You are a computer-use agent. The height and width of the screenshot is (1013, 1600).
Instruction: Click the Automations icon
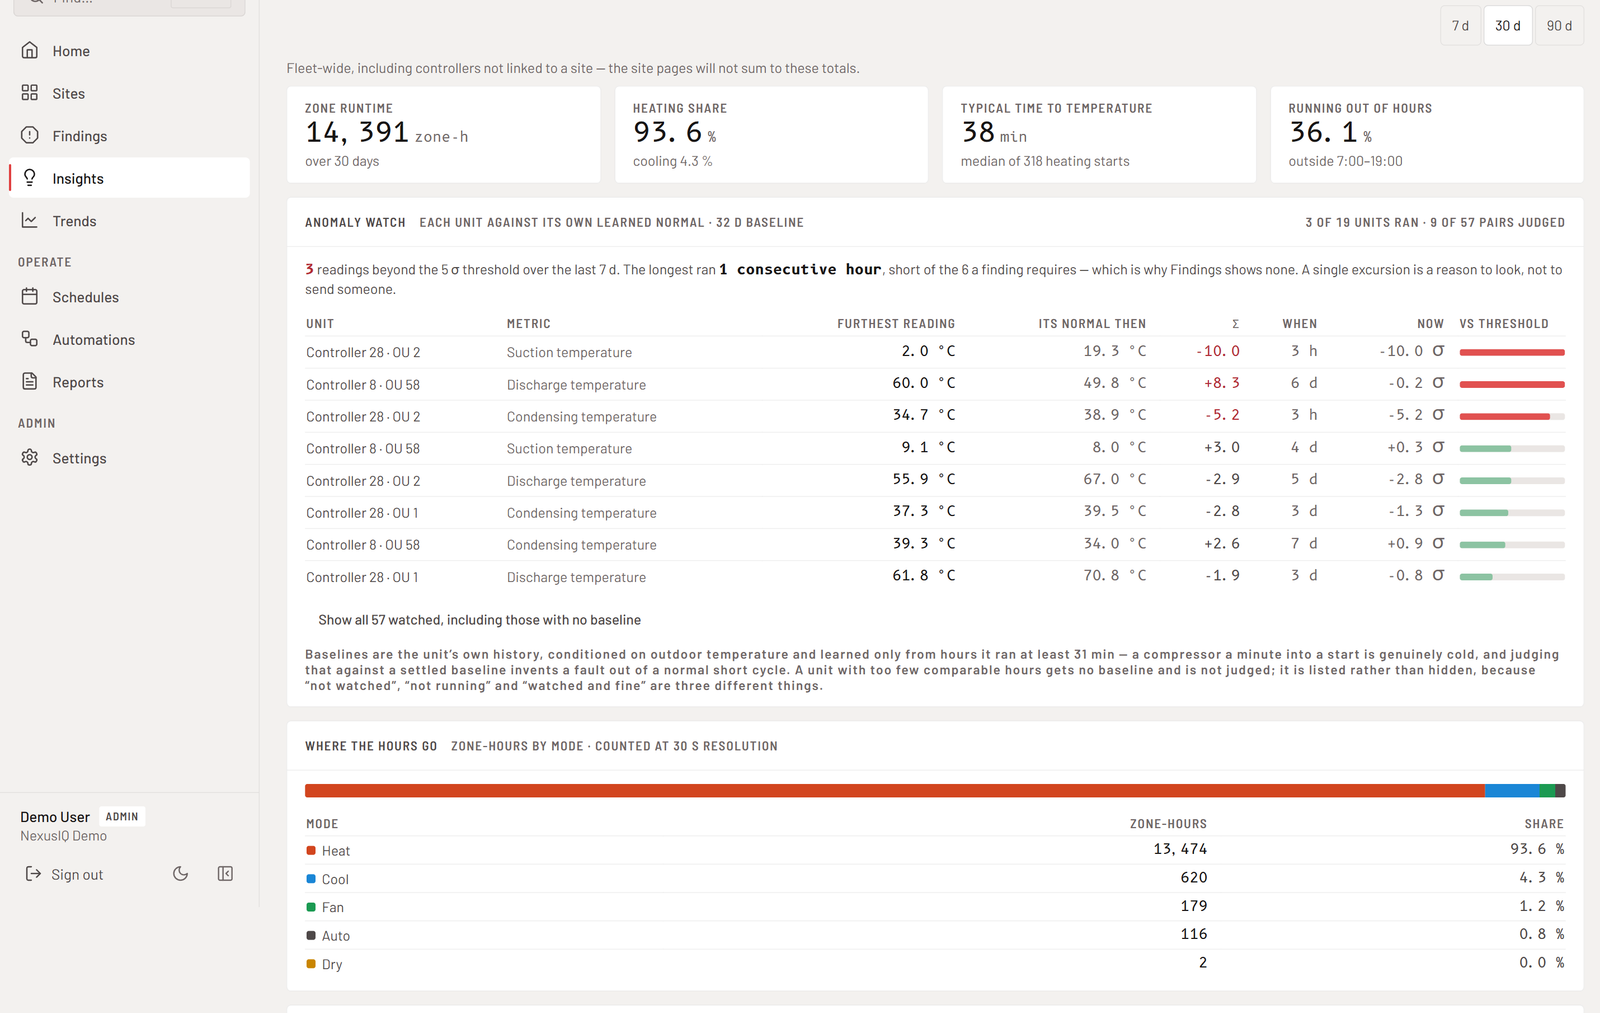tap(30, 339)
